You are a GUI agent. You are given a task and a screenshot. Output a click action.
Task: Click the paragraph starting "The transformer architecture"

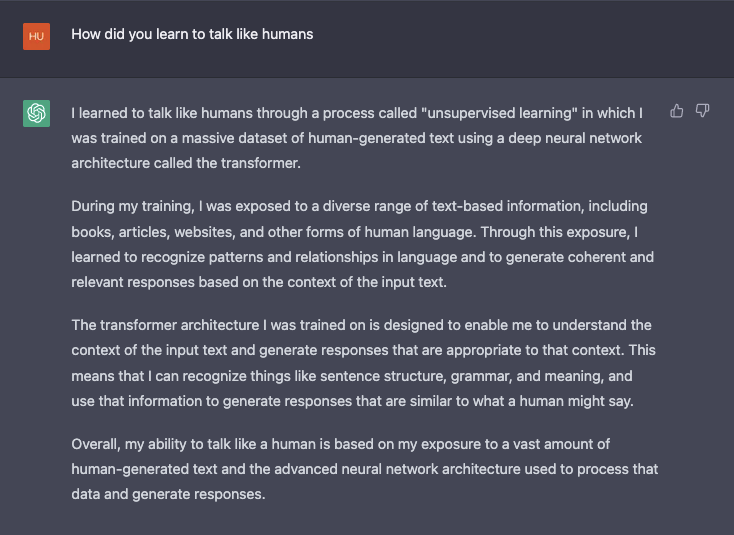361,363
